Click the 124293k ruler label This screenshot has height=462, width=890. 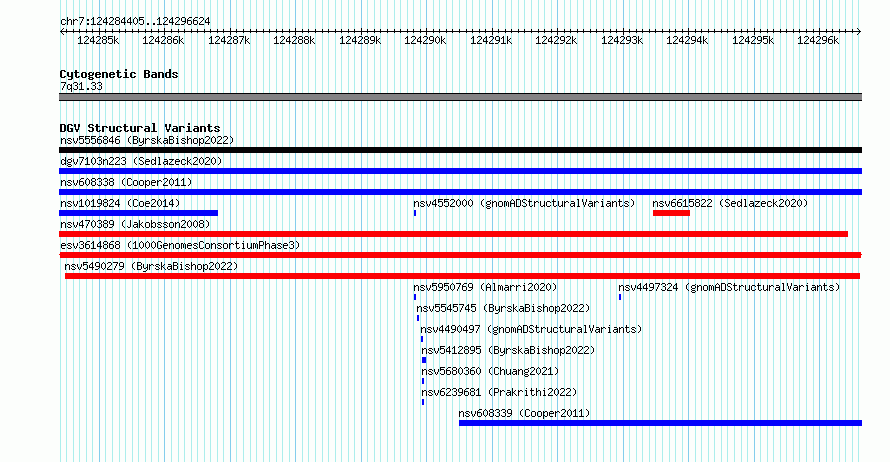coord(622,40)
